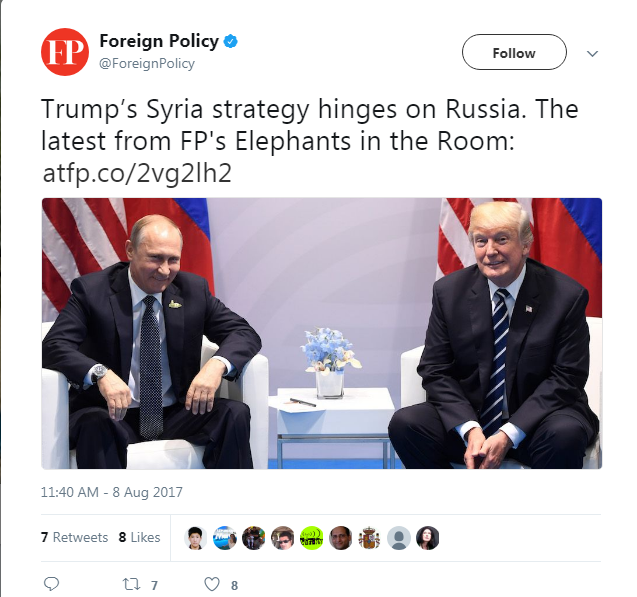Open the Foreign Policy display name
637x597 pixels.
pyautogui.click(x=159, y=41)
